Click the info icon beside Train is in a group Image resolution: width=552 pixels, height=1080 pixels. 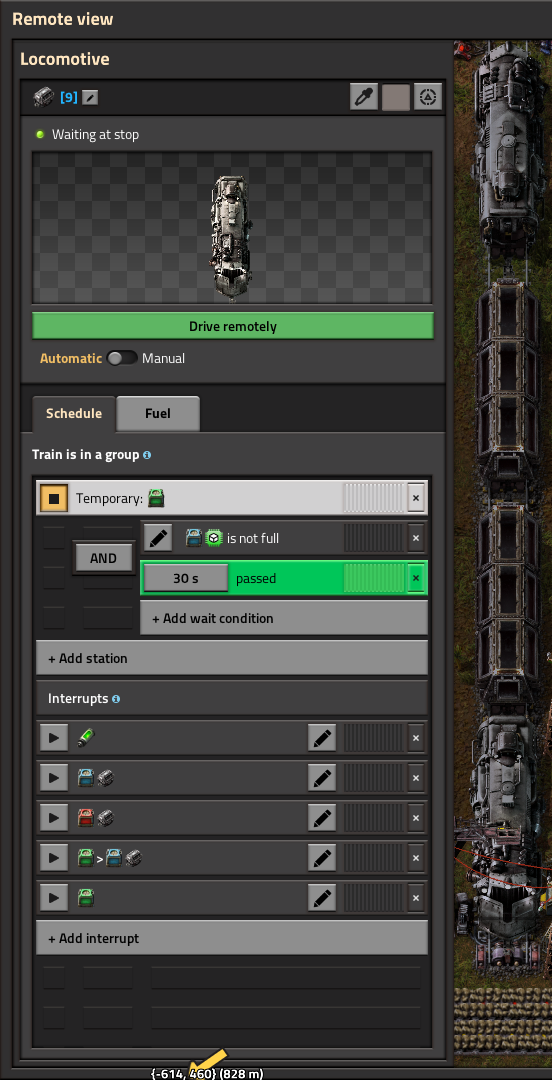pyautogui.click(x=147, y=455)
